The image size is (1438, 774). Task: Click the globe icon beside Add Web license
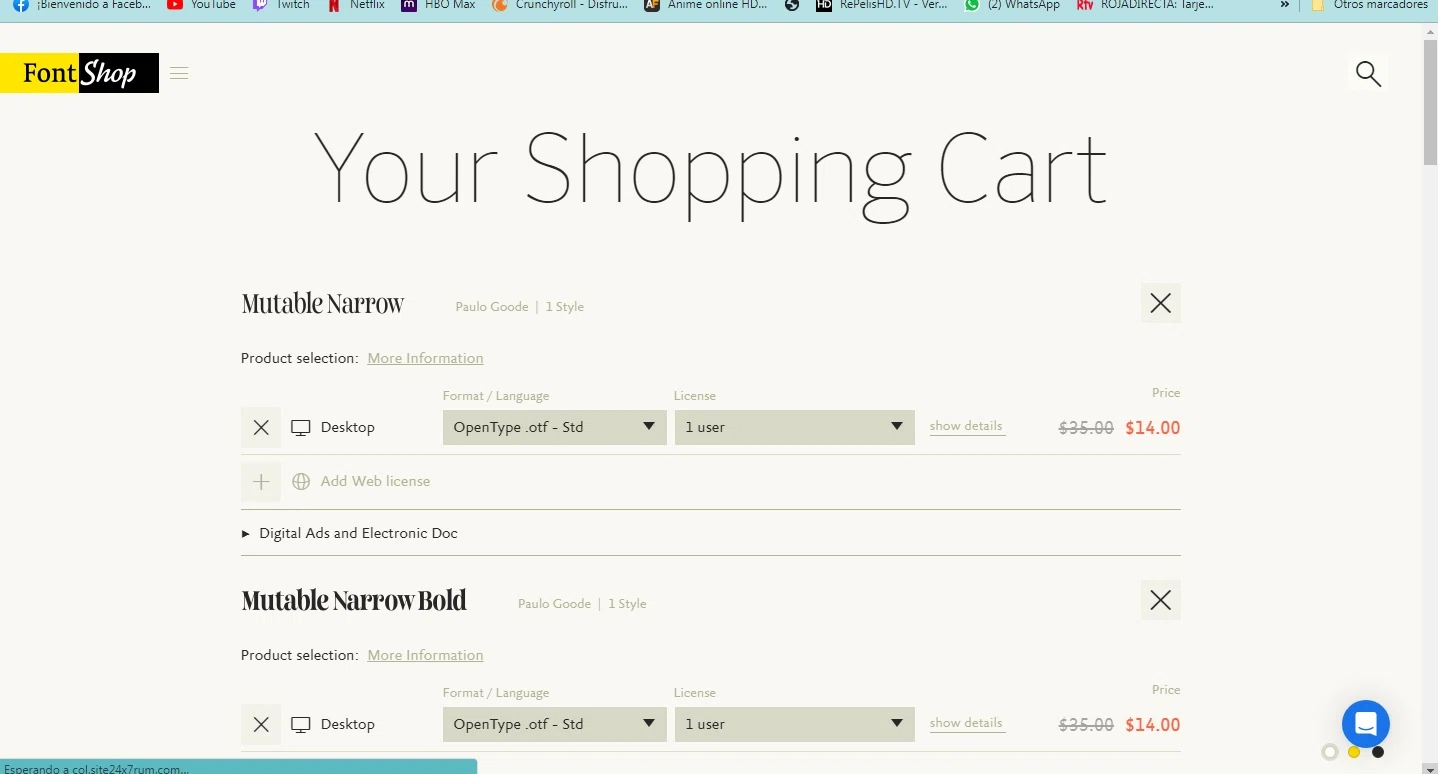[x=301, y=481]
